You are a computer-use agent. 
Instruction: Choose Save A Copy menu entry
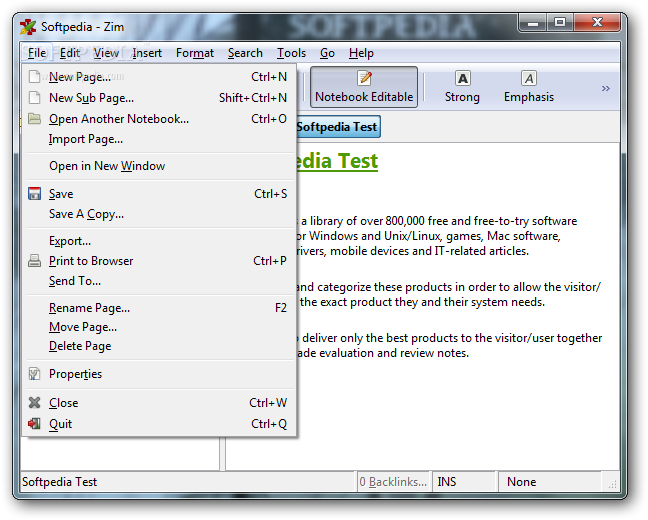pyautogui.click(x=161, y=214)
